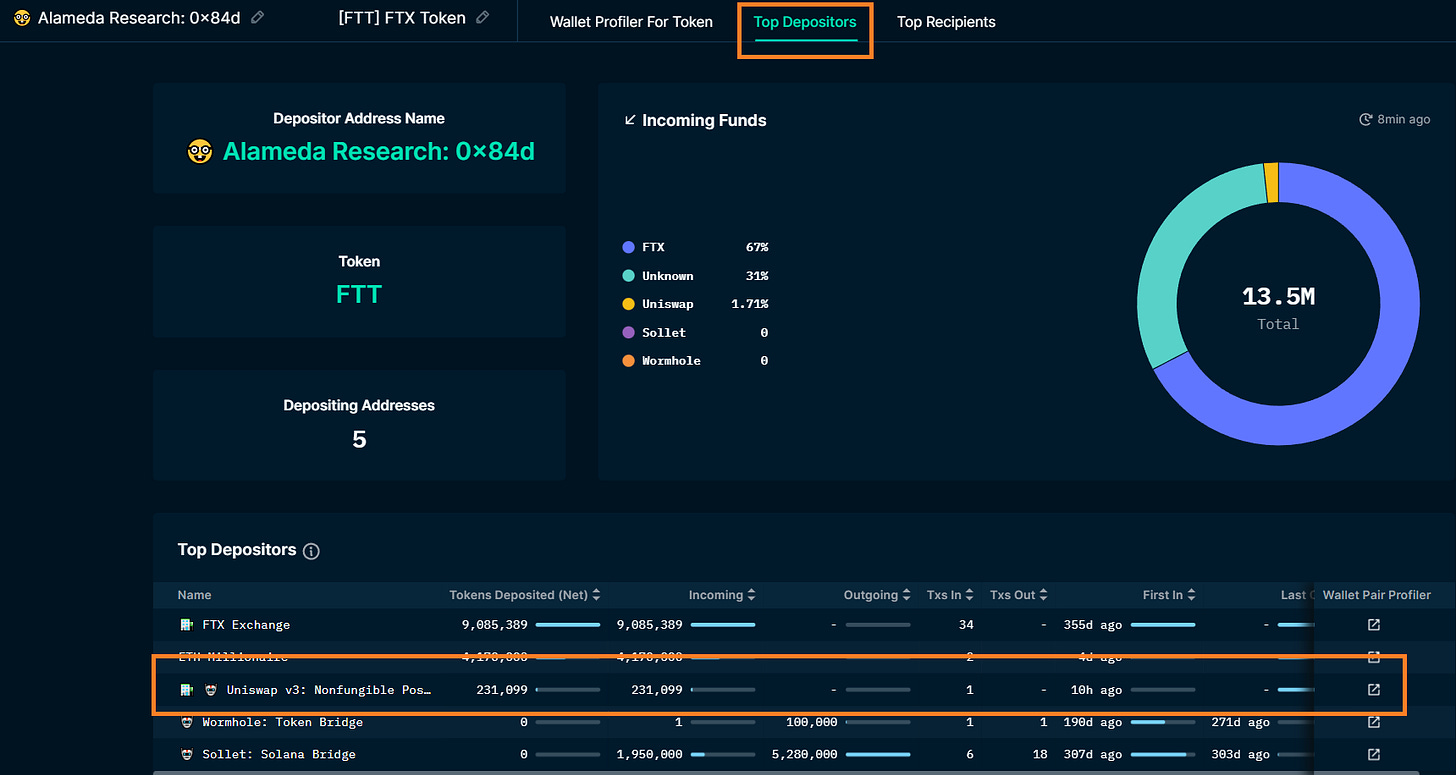Click the Incoming Funds arrow icon

[630, 120]
